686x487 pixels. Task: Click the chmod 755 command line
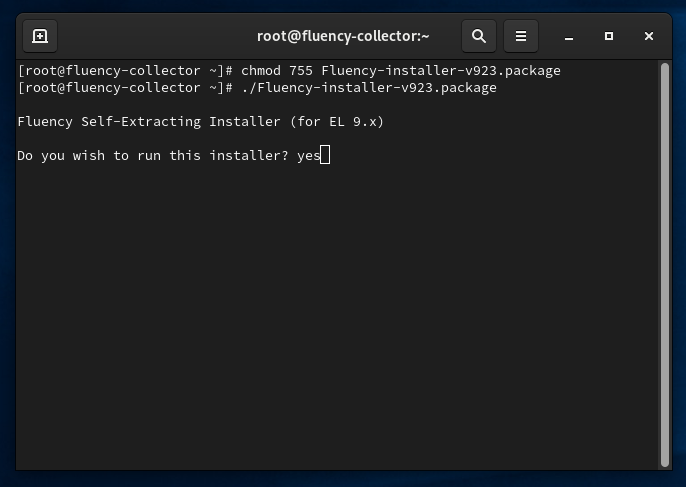pos(289,70)
